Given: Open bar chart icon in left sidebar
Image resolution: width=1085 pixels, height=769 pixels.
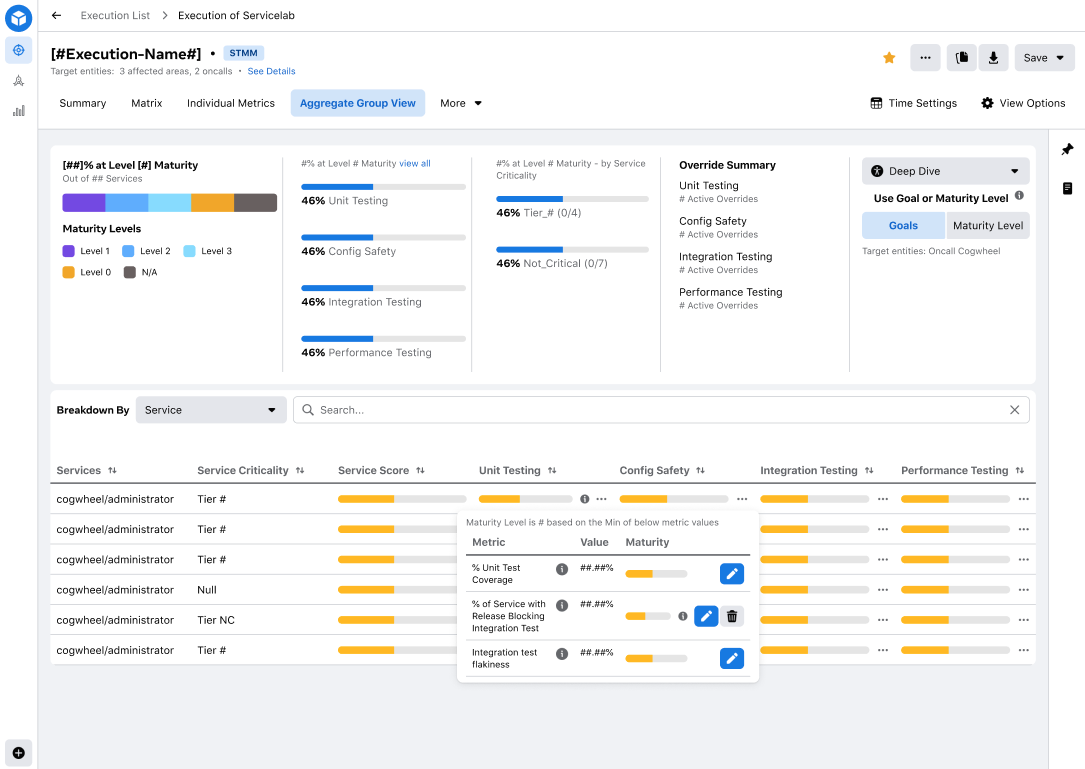Looking at the screenshot, I should (x=18, y=111).
